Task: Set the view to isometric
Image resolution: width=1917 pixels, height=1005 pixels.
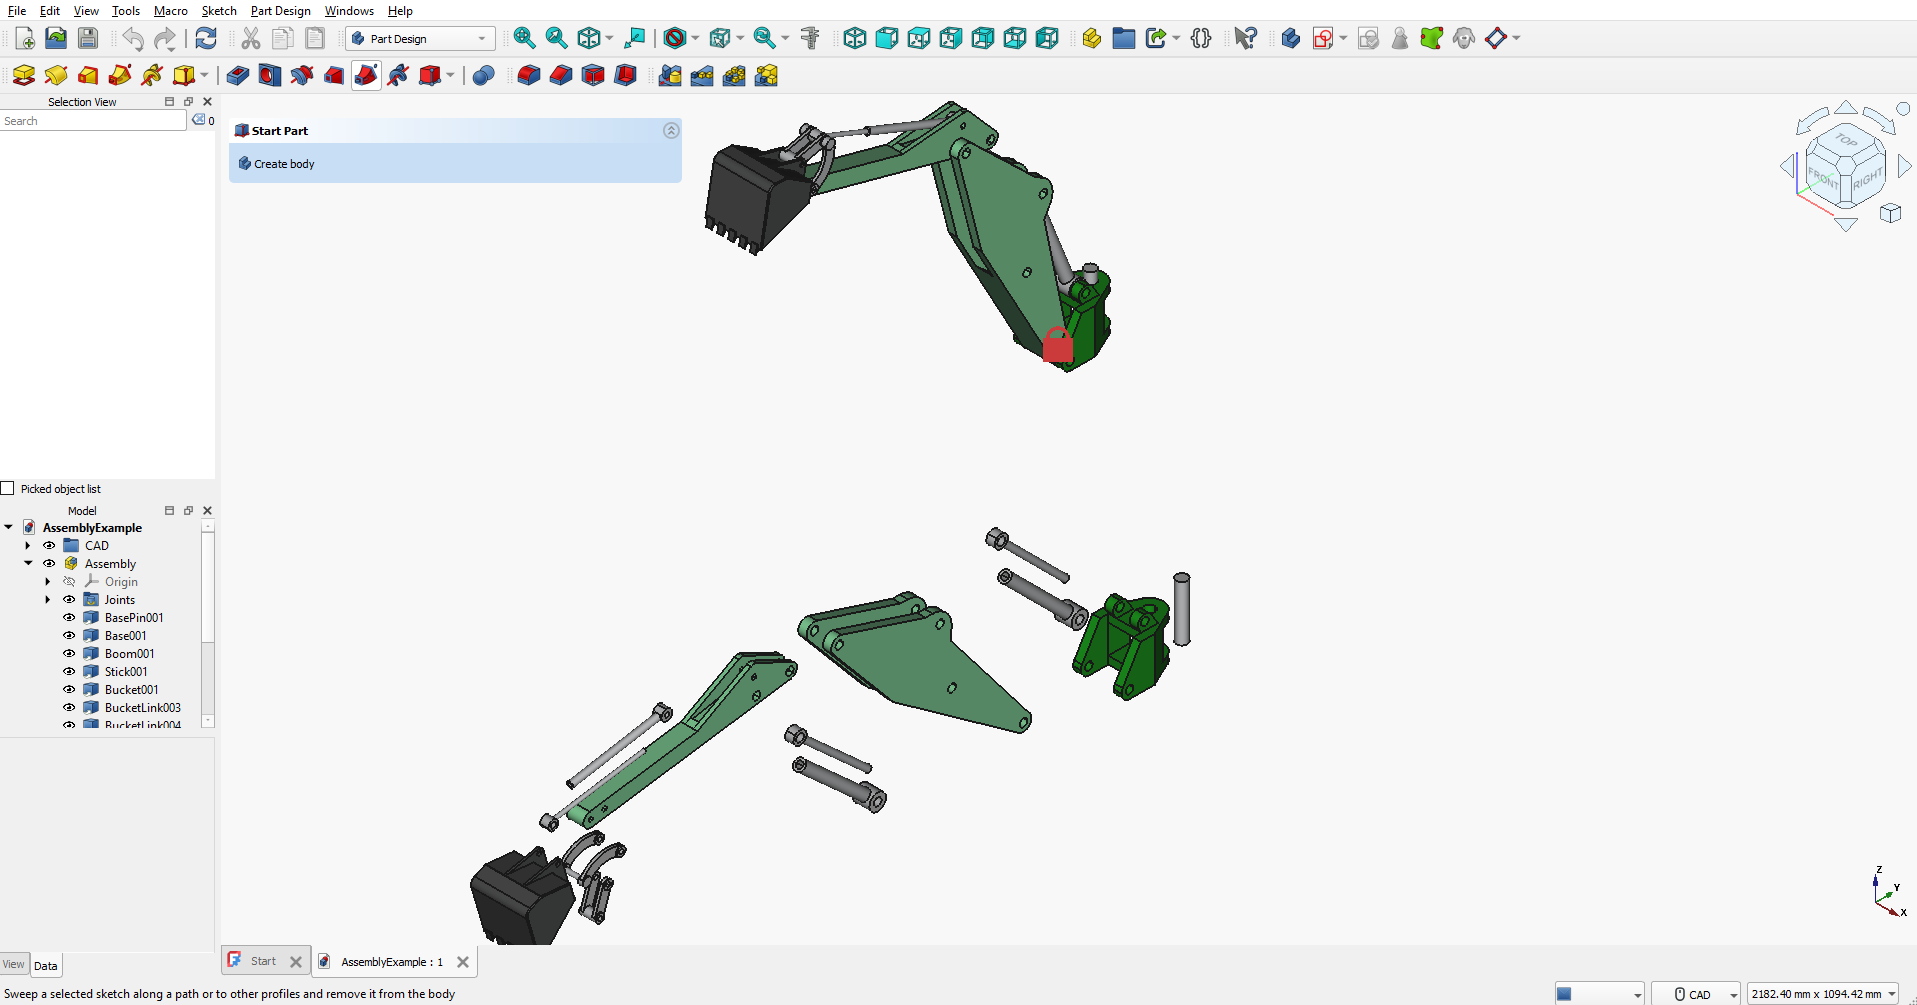Action: pos(855,38)
